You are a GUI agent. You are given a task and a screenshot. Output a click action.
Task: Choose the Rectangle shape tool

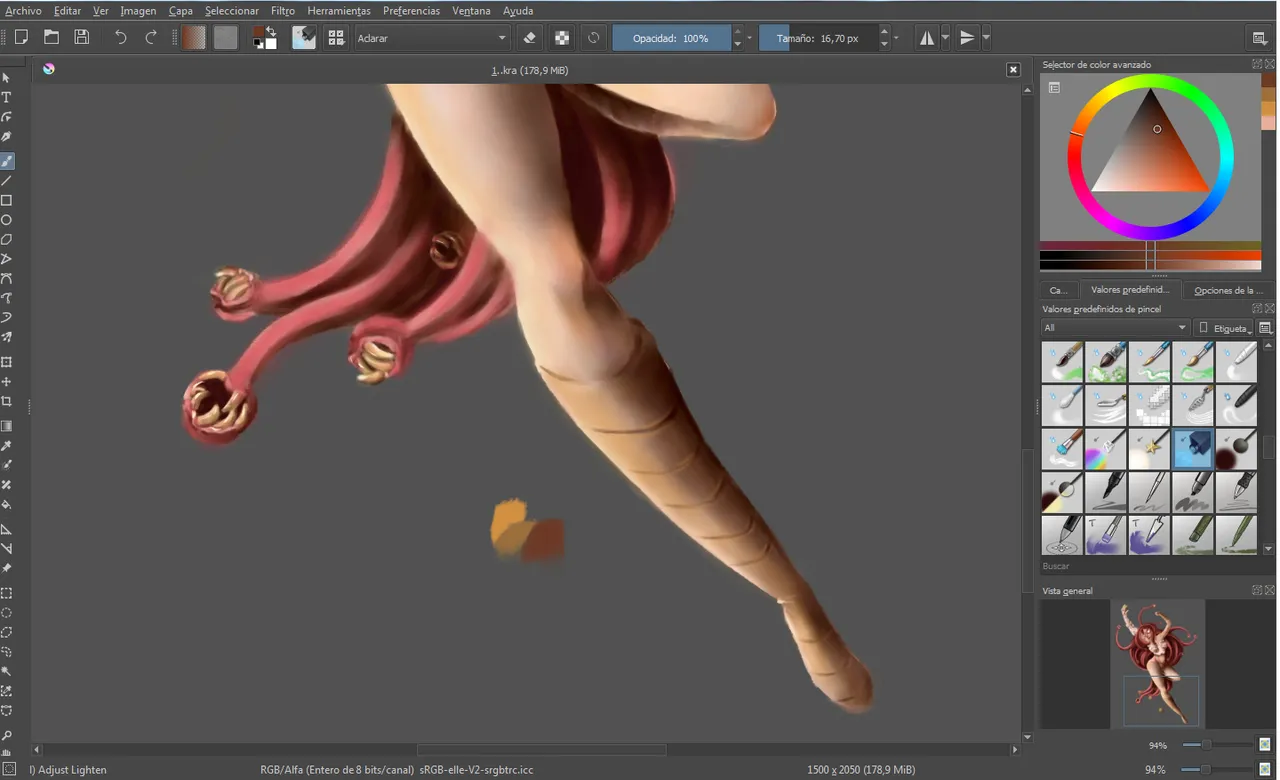click(6, 200)
